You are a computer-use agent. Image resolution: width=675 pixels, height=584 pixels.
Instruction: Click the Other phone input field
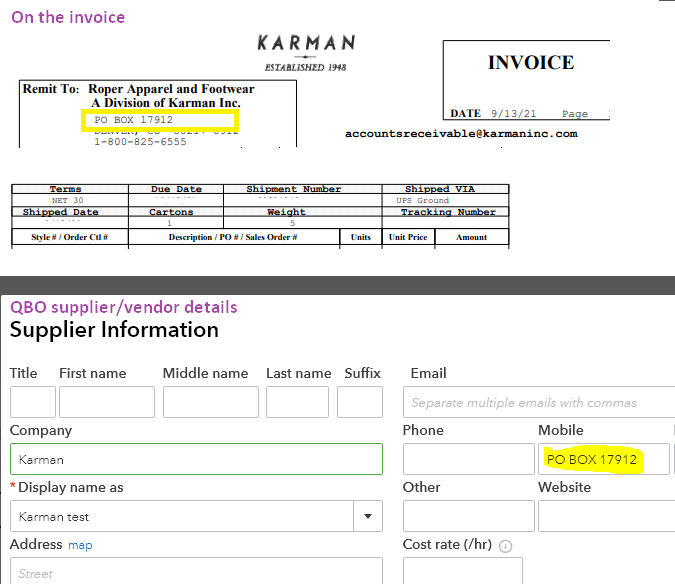[x=469, y=516]
